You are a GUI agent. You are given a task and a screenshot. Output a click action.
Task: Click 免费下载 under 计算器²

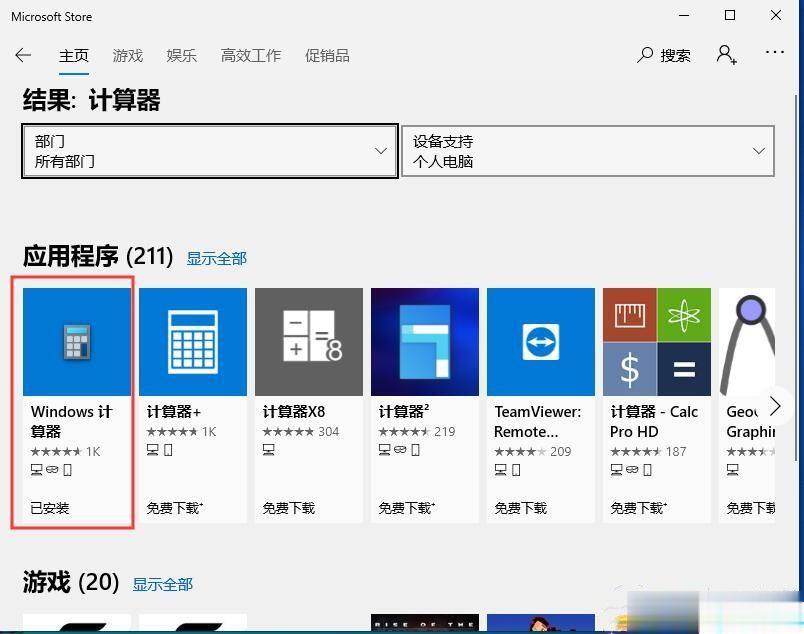[x=407, y=508]
